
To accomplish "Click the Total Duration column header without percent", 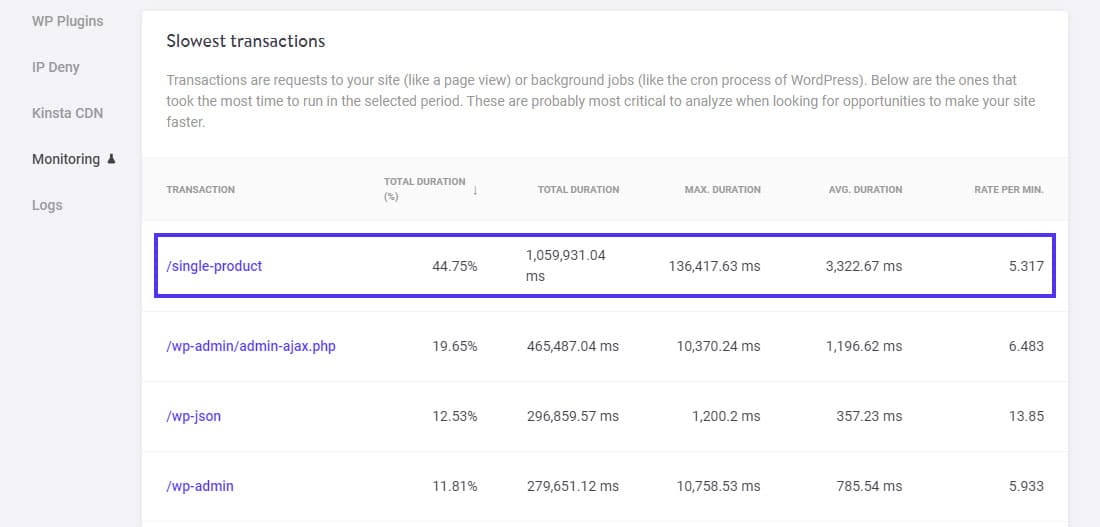I will click(578, 189).
